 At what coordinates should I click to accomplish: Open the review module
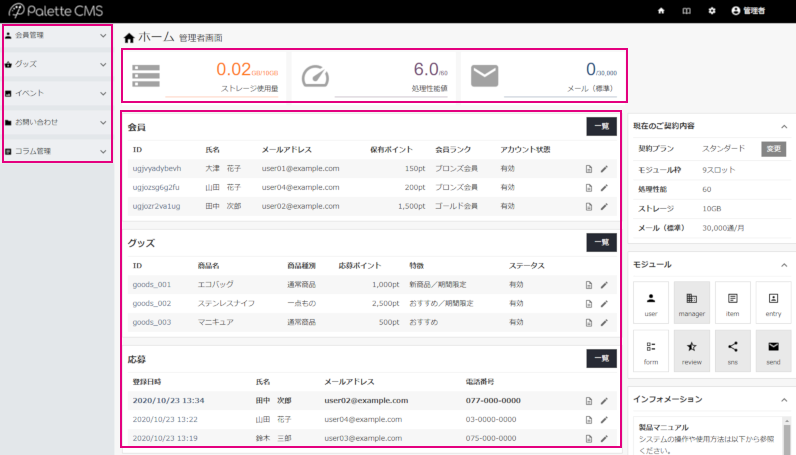coord(692,351)
